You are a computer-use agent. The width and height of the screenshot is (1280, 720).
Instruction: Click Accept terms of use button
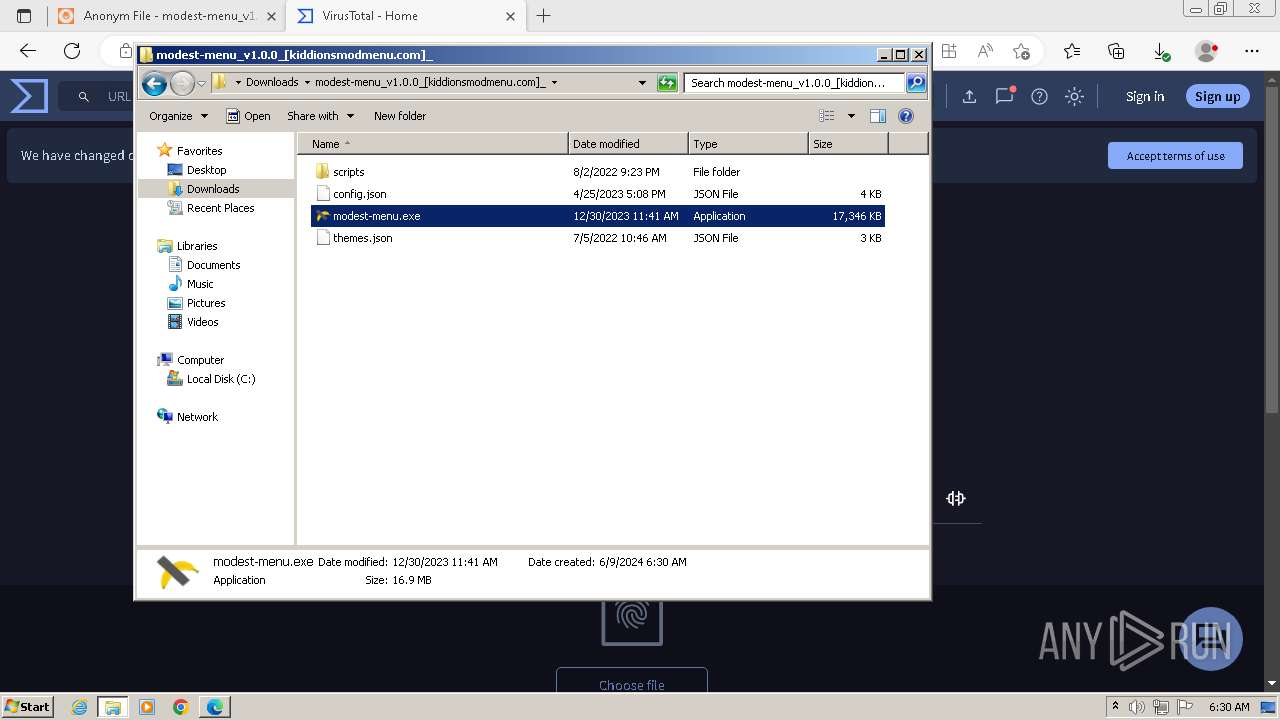pyautogui.click(x=1175, y=156)
